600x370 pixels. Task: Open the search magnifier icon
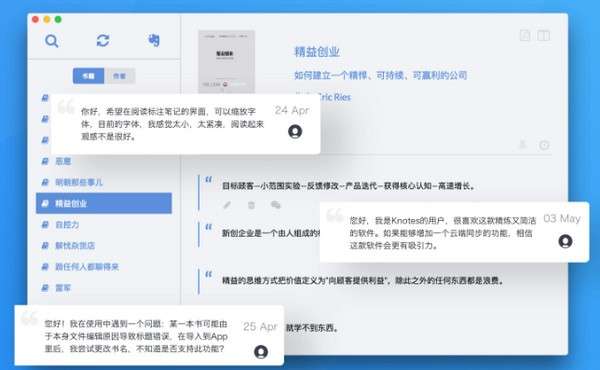[x=52, y=41]
